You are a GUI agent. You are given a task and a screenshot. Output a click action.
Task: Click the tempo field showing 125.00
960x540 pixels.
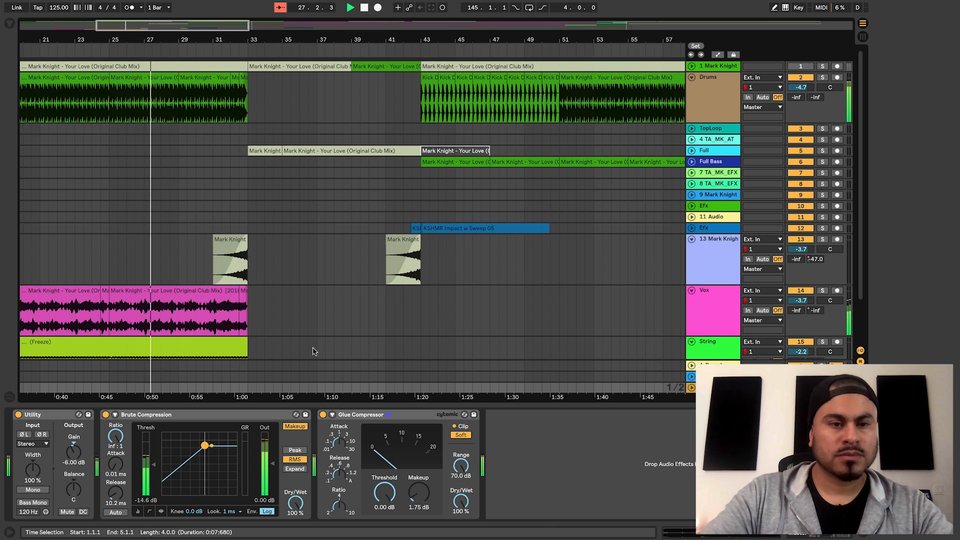(59, 7)
